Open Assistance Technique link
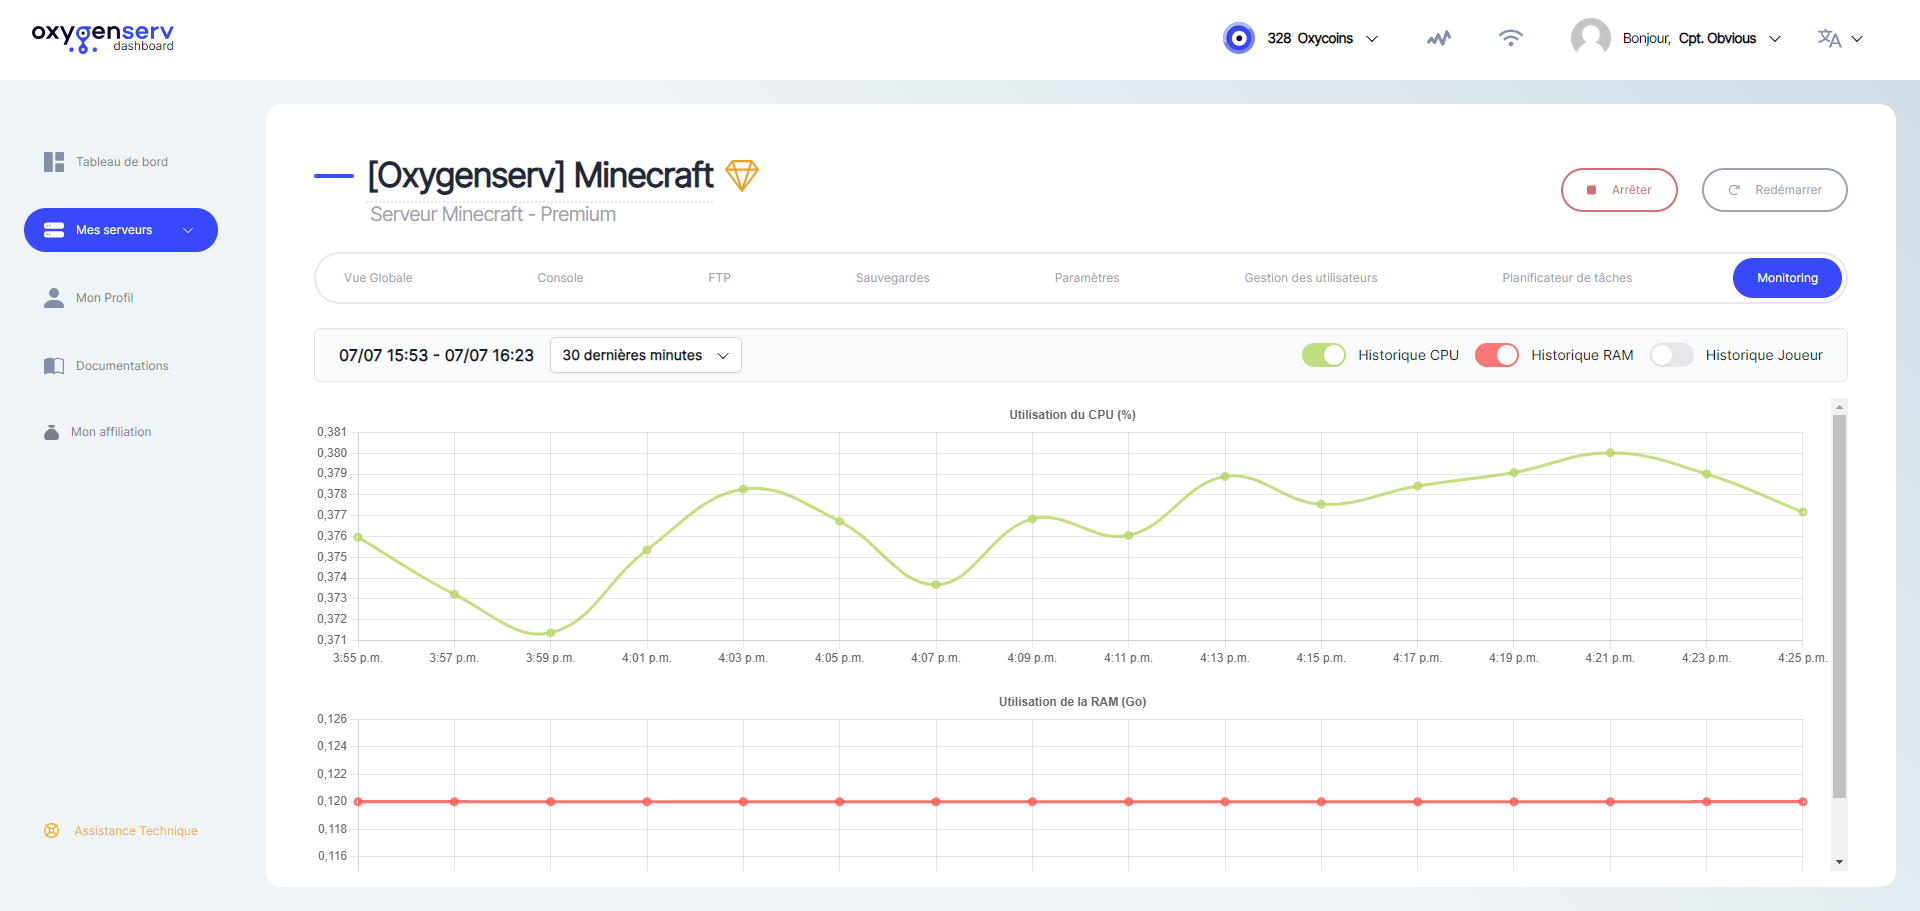1920x911 pixels. pyautogui.click(x=136, y=831)
